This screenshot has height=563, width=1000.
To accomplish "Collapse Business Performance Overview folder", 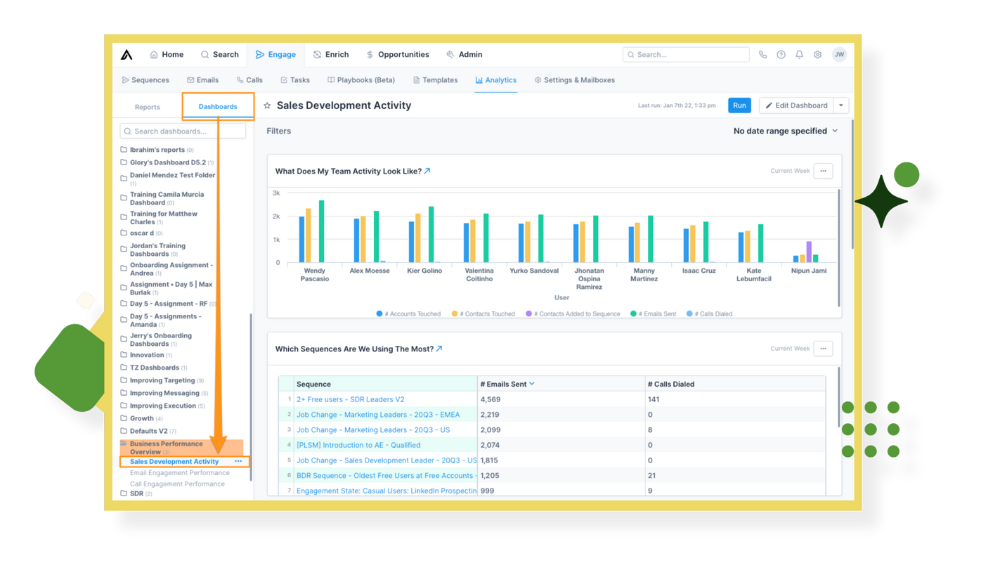I will [181, 448].
